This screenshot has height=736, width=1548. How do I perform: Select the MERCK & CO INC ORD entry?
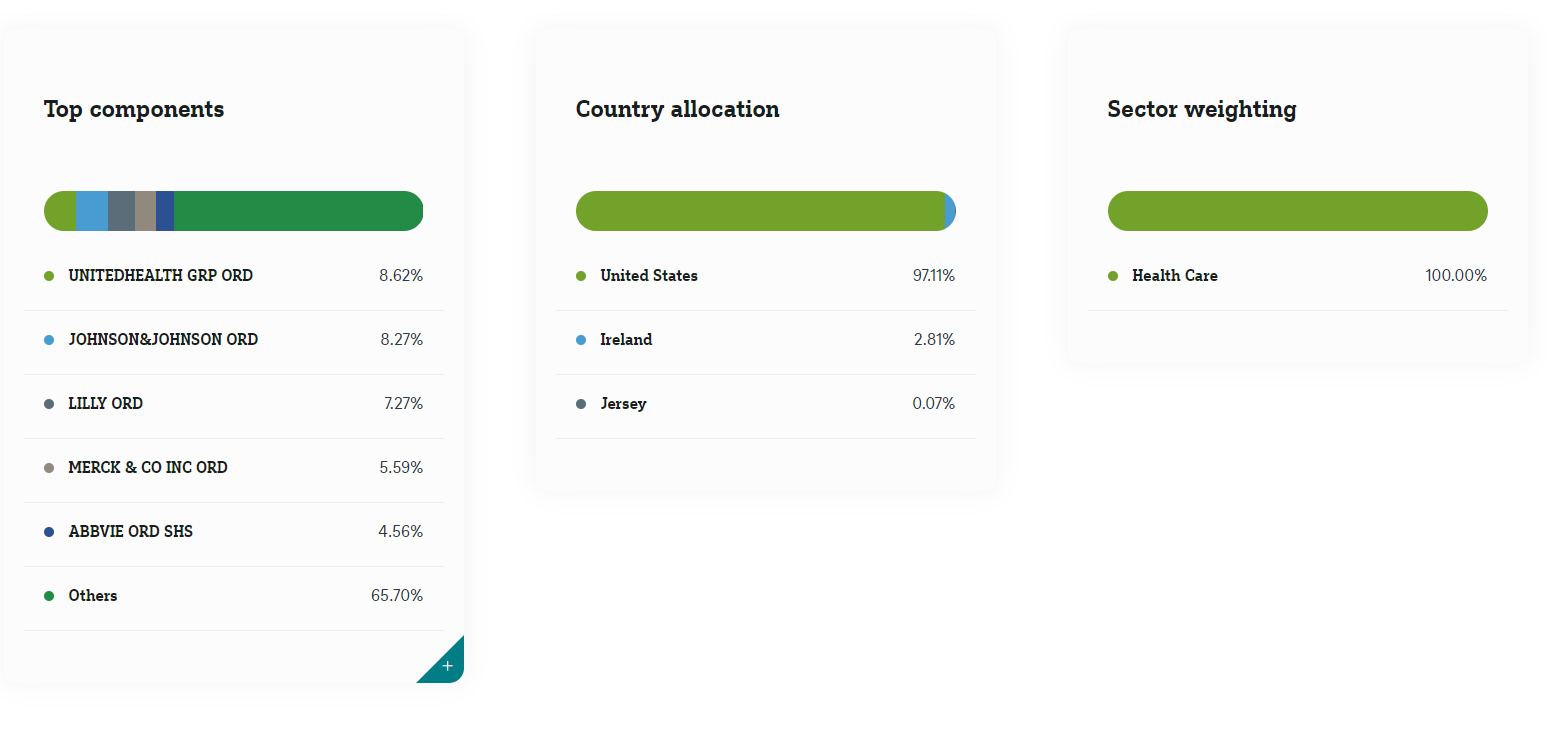pyautogui.click(x=147, y=468)
